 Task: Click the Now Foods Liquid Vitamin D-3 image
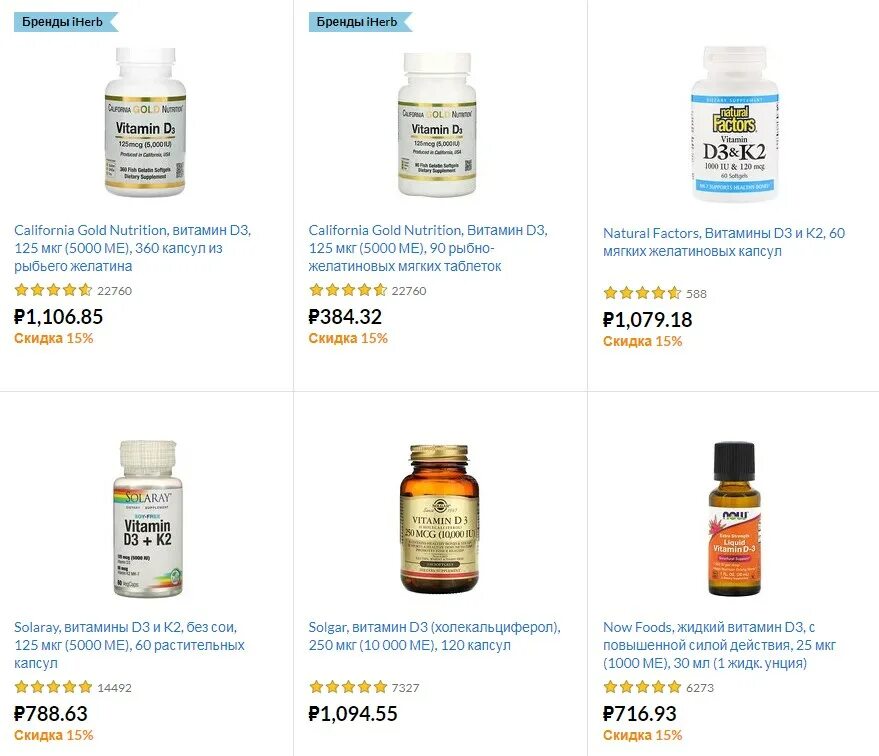[734, 519]
